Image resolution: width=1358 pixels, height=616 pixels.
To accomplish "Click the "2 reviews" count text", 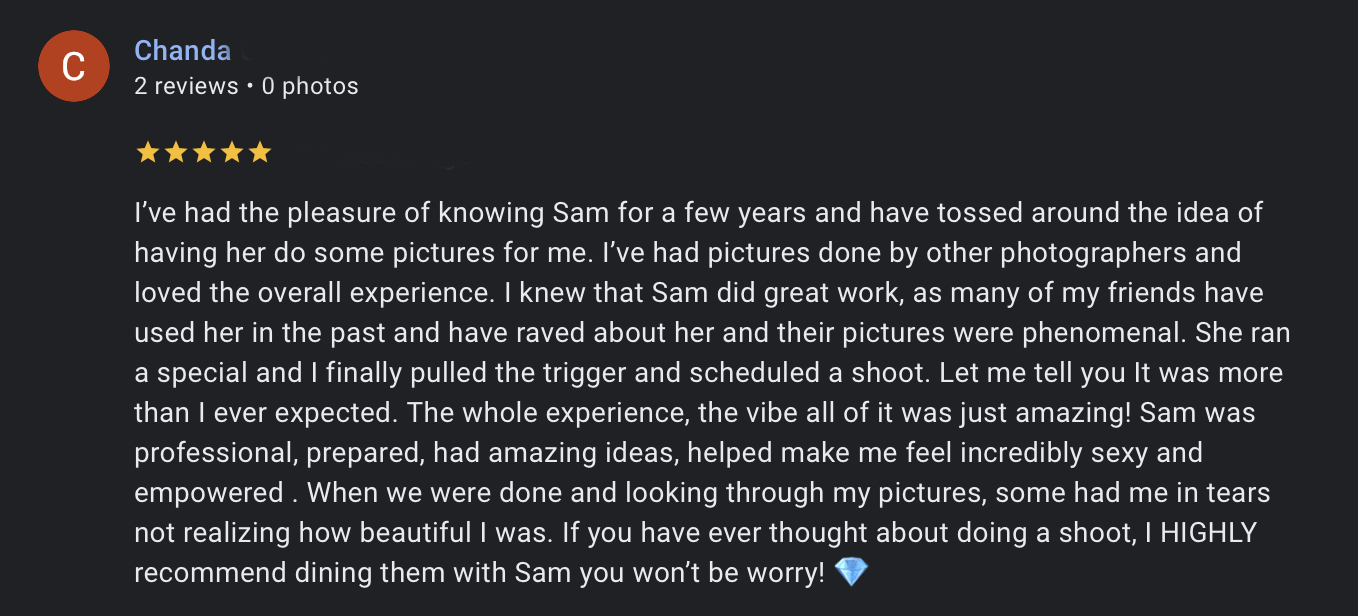I will 186,86.
